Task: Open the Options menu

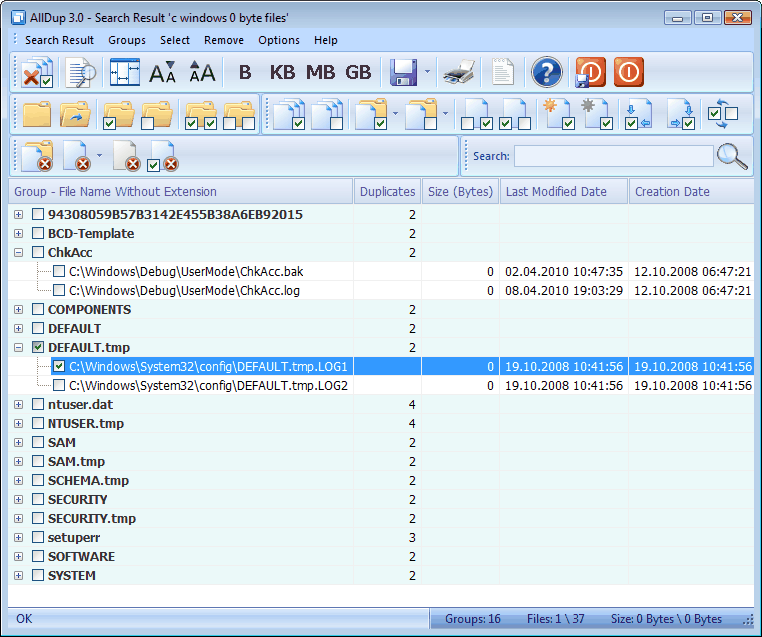Action: (278, 40)
